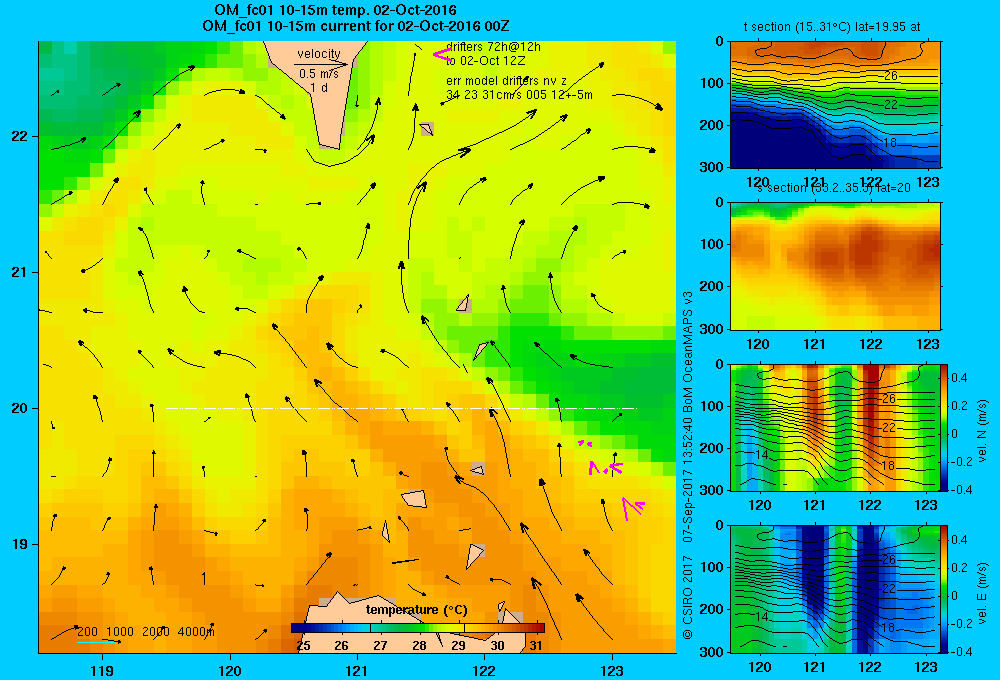Click the magenta drifter track near longitude 123, latitude 19.2
Viewport: 1000px width, 680px height.
(x=633, y=508)
